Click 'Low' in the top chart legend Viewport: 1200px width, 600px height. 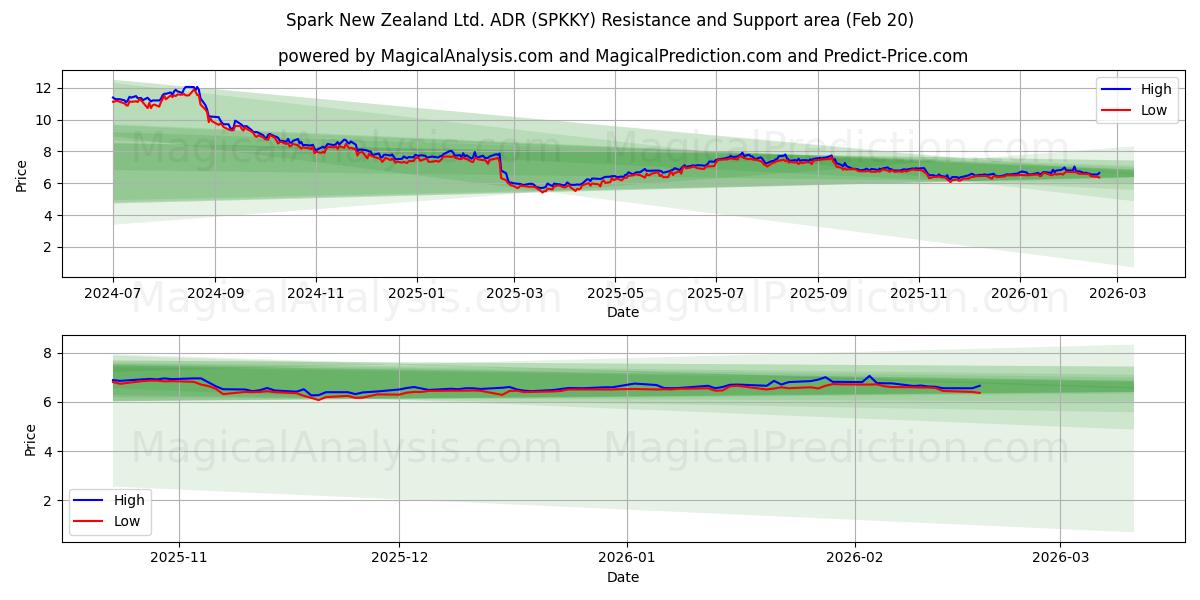(1154, 110)
